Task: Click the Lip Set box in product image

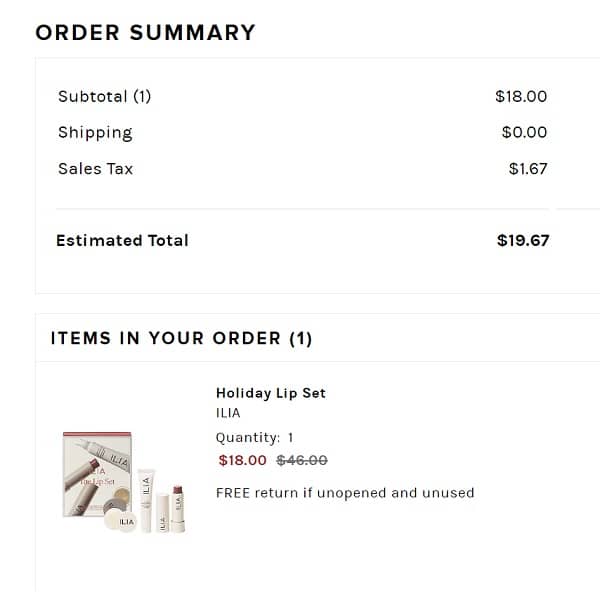Action: point(98,468)
